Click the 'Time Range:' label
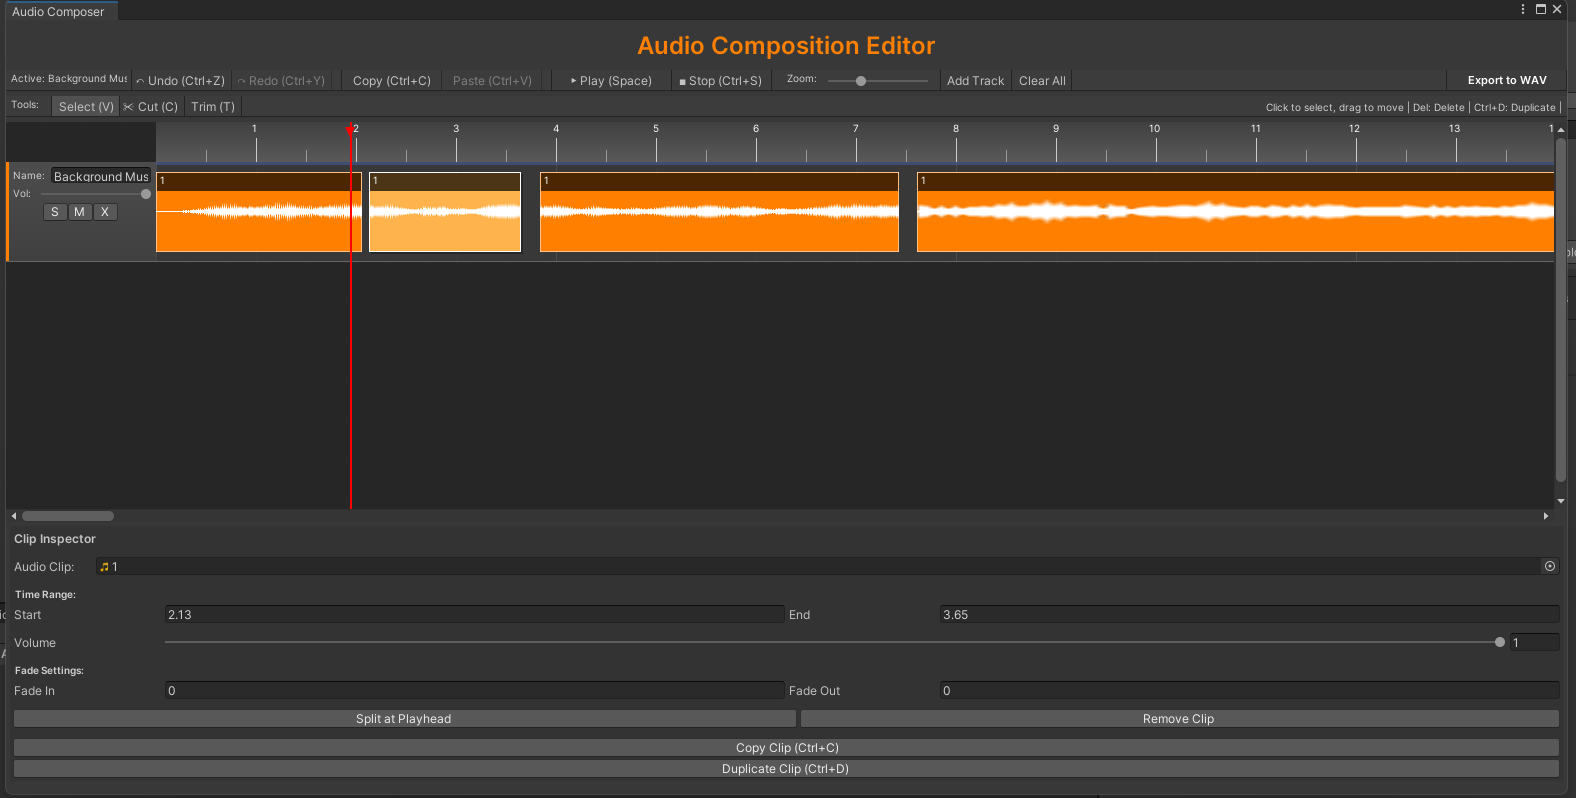The height and width of the screenshot is (798, 1576). (x=45, y=595)
